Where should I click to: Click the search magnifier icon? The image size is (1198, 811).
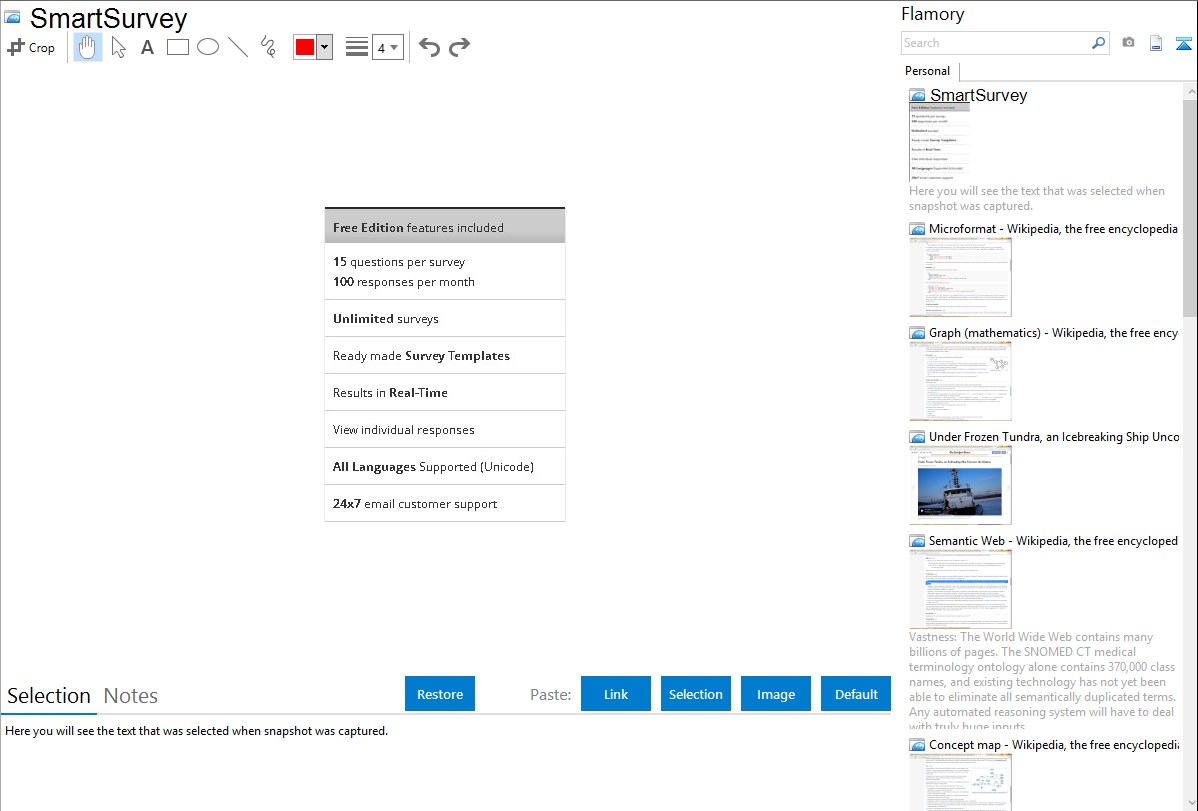tap(1099, 43)
